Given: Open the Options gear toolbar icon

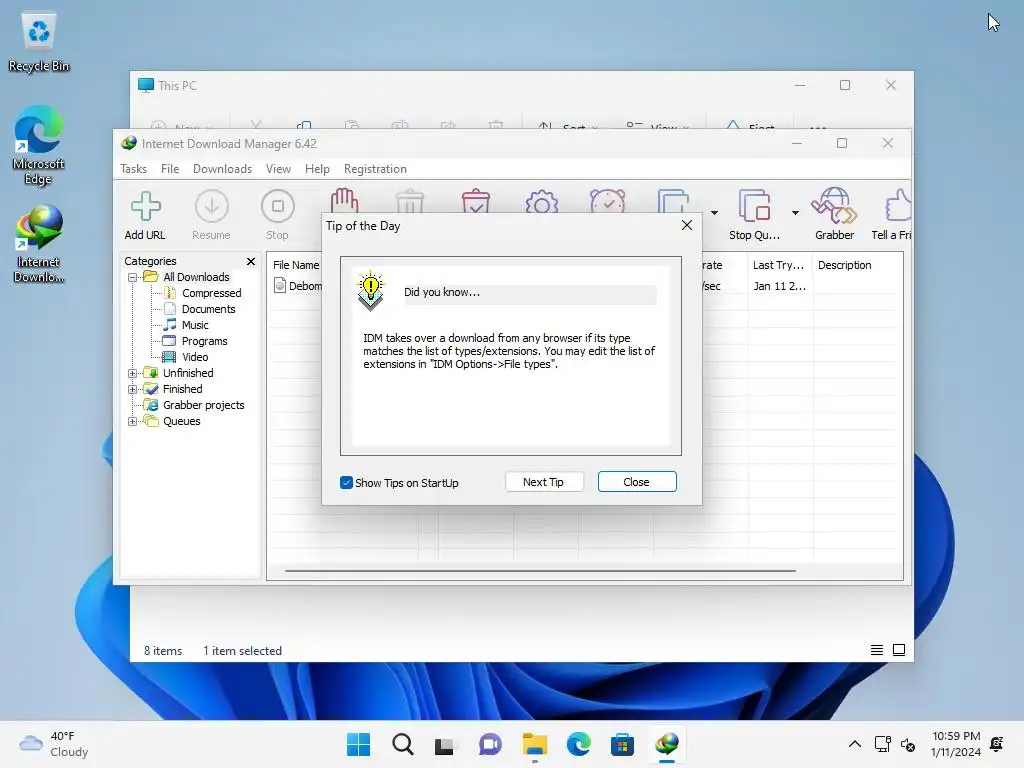Looking at the screenshot, I should click(x=541, y=201).
